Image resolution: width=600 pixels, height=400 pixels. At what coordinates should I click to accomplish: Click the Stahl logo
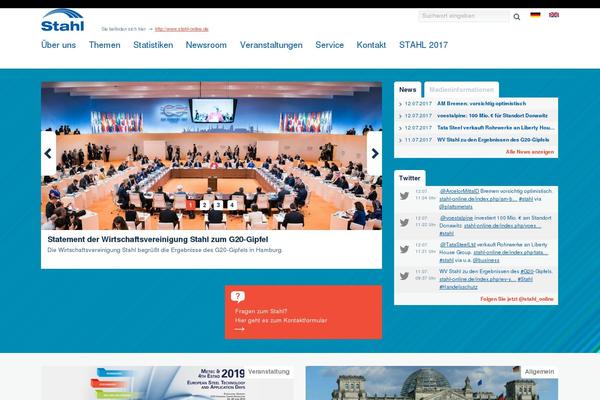pyautogui.click(x=62, y=20)
